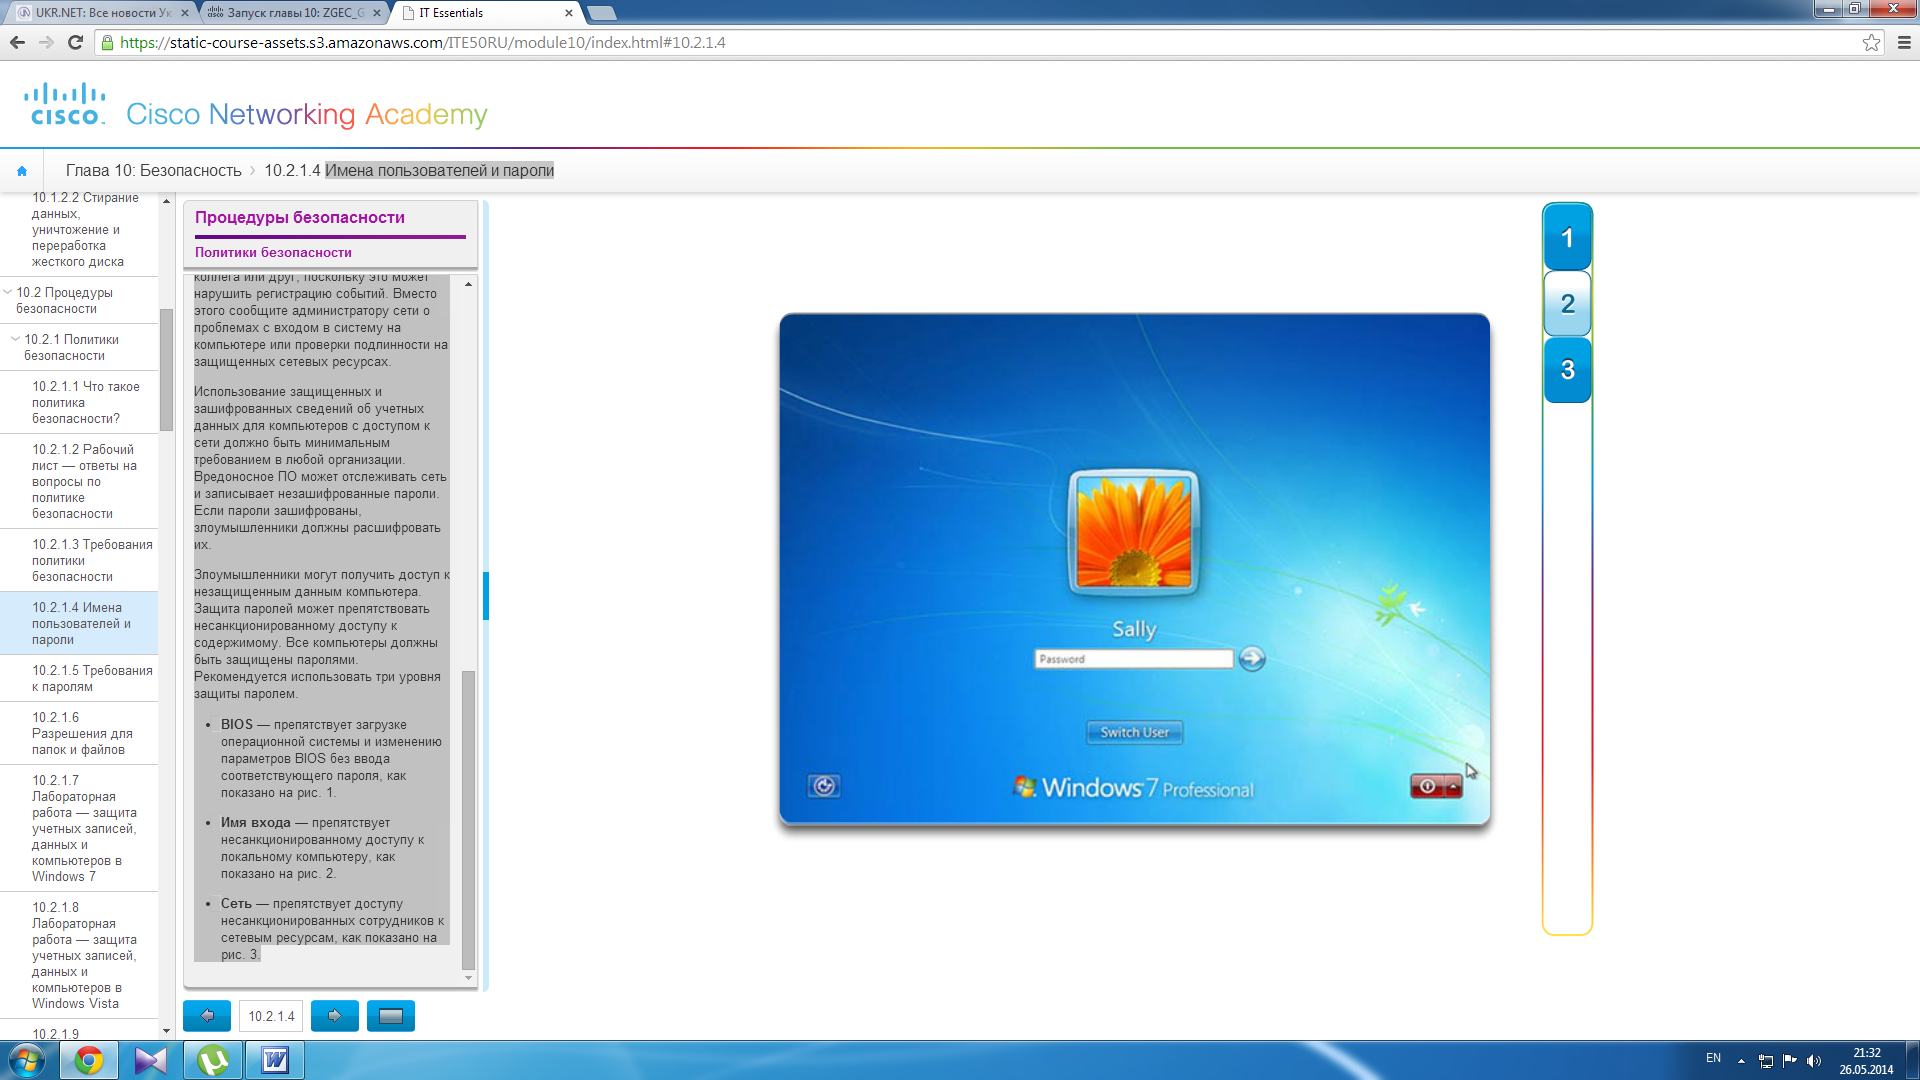Click the sidebar scrollbar thumb
This screenshot has height=1080, width=1920.
pos(167,370)
